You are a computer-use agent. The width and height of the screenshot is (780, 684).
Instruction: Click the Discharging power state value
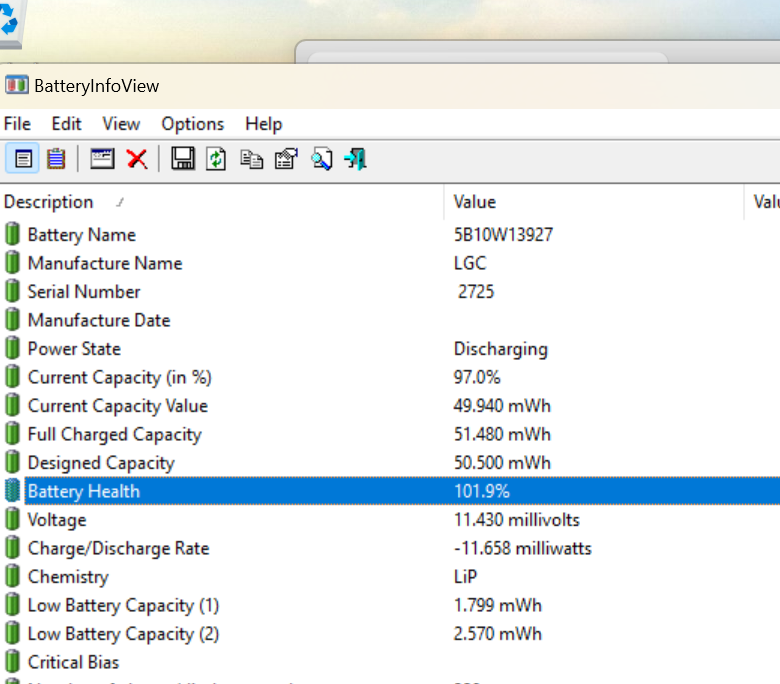[500, 349]
